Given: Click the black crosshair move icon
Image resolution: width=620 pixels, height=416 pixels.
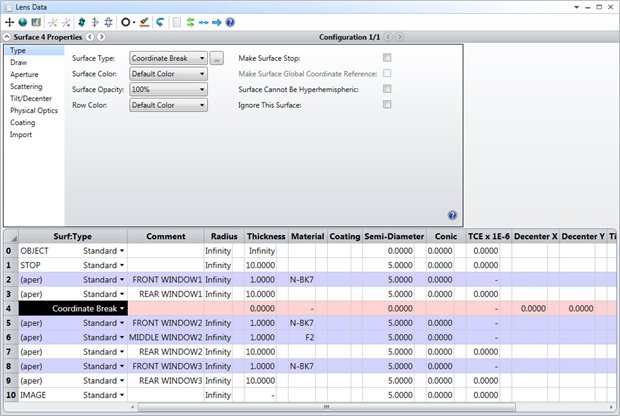Looking at the screenshot, I should [9, 22].
